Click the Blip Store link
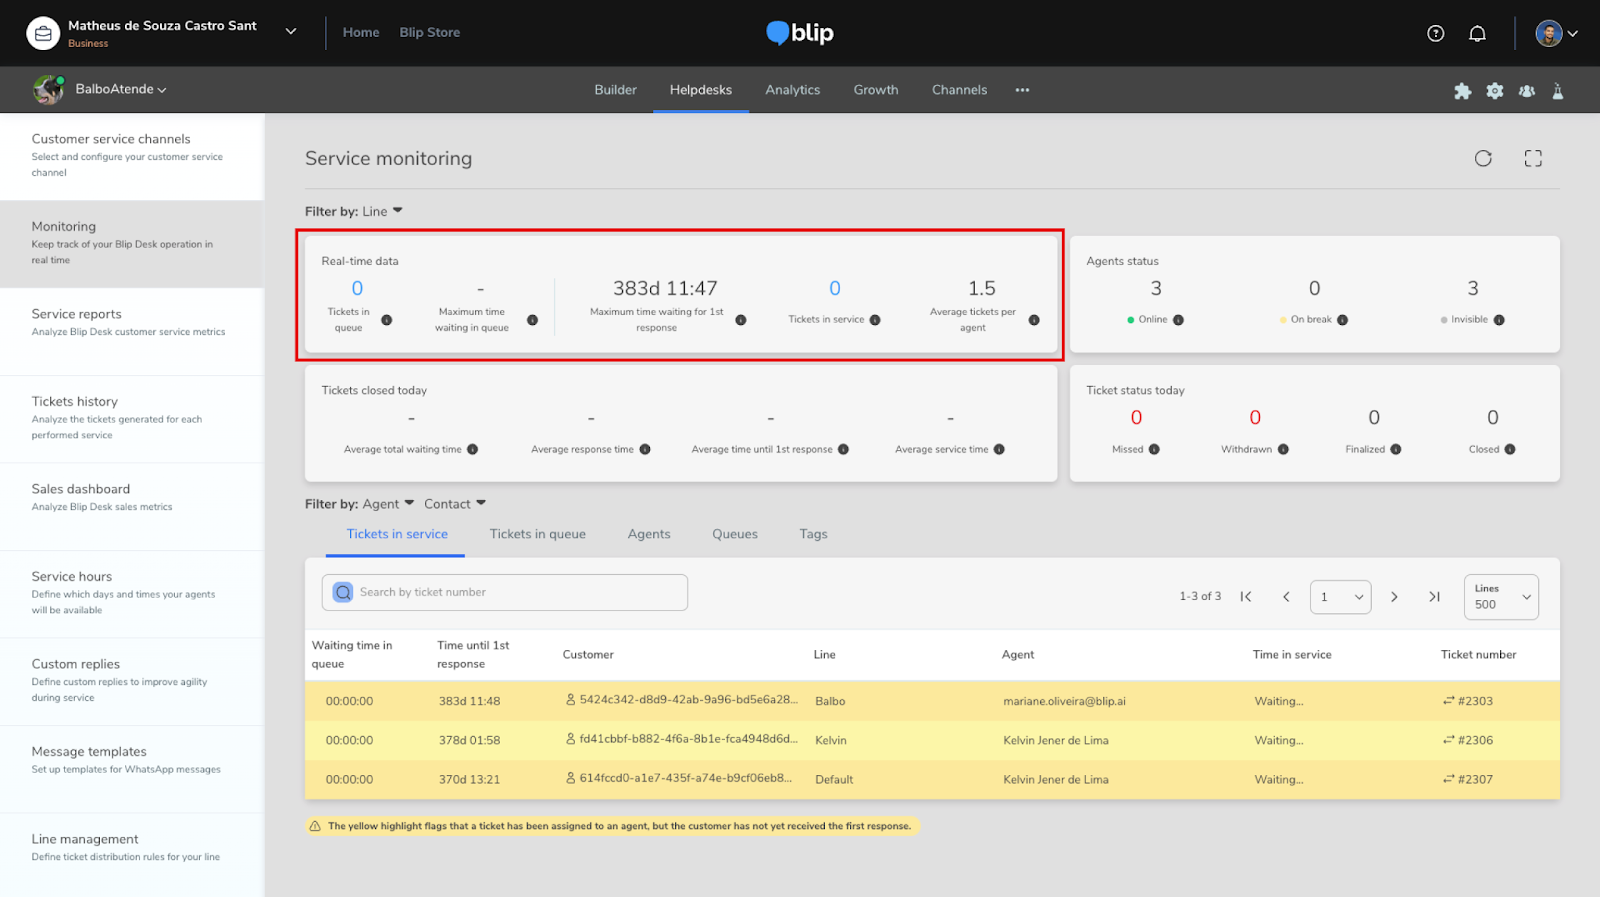The image size is (1600, 897). (x=430, y=32)
